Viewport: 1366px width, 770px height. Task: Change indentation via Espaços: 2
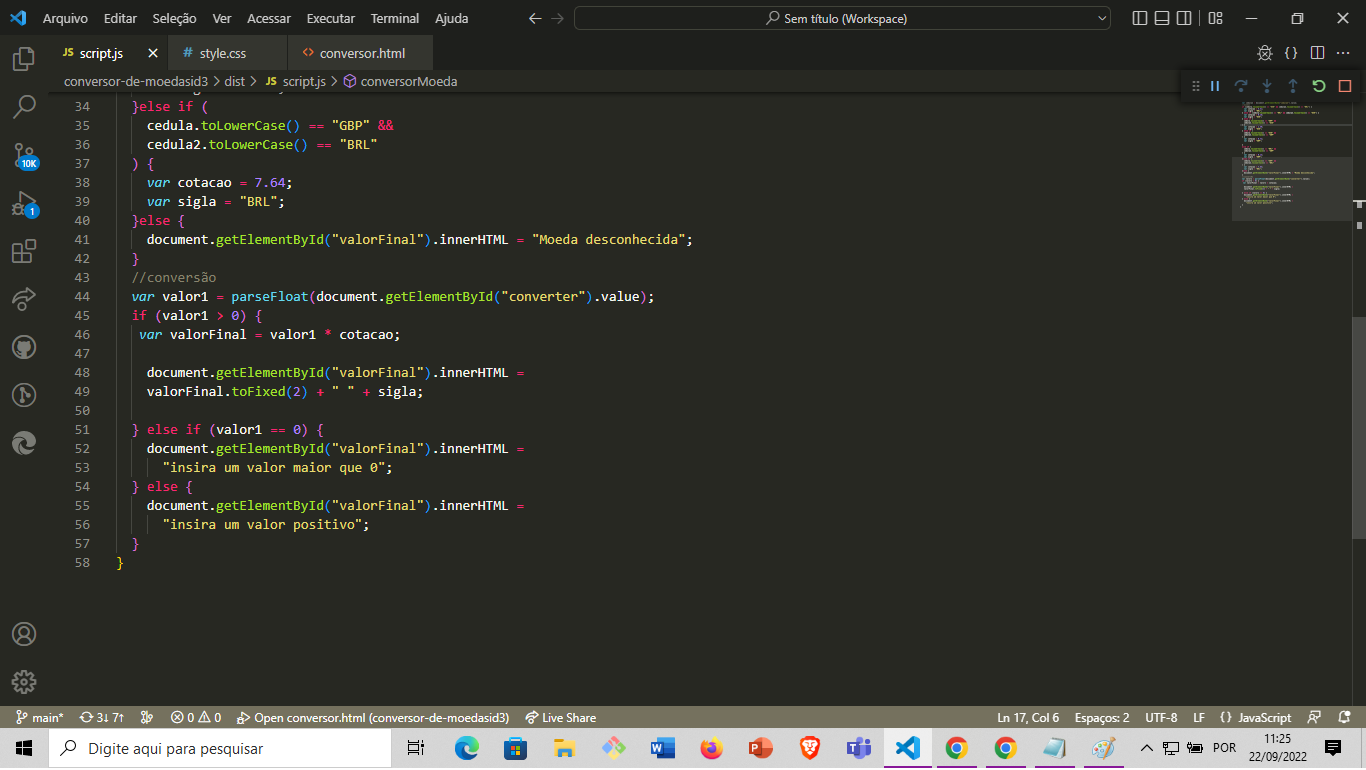click(1102, 717)
